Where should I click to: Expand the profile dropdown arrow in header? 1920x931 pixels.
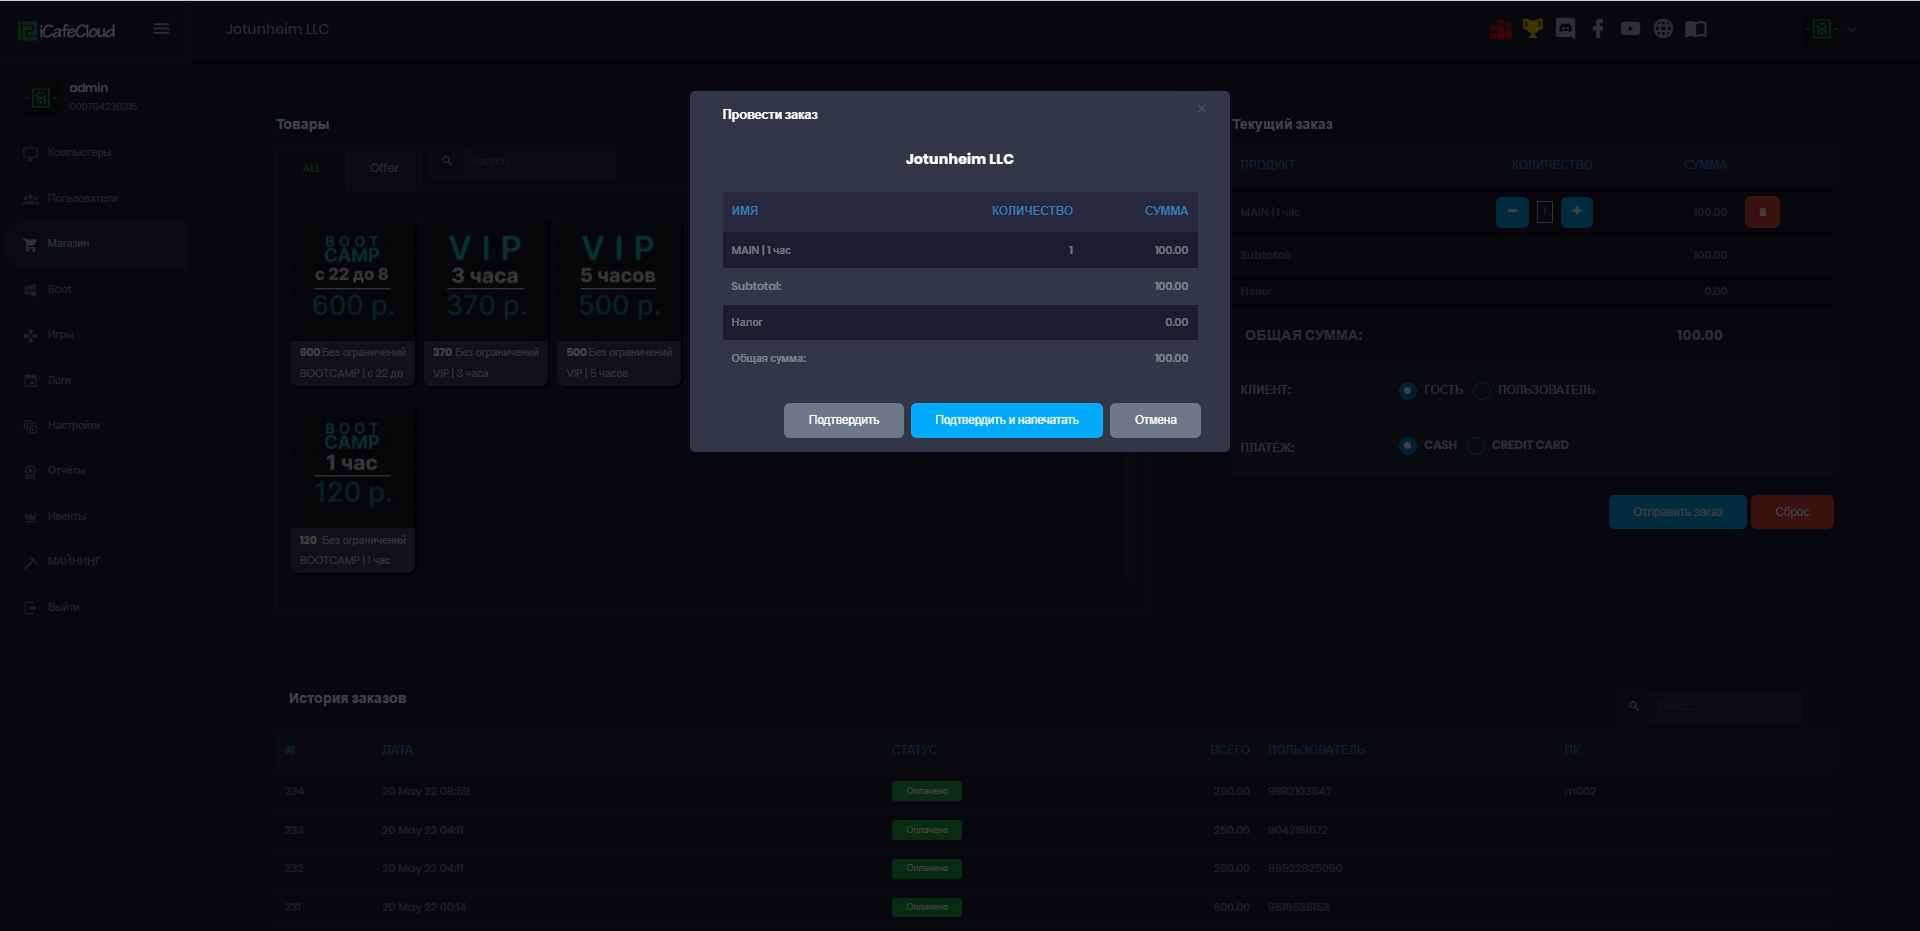click(1851, 30)
